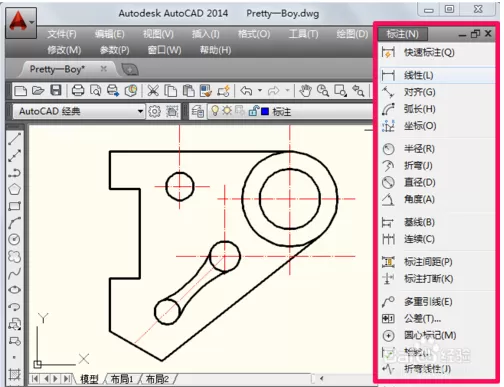Activate the Zoom Window tool

pyautogui.click(x=340, y=91)
